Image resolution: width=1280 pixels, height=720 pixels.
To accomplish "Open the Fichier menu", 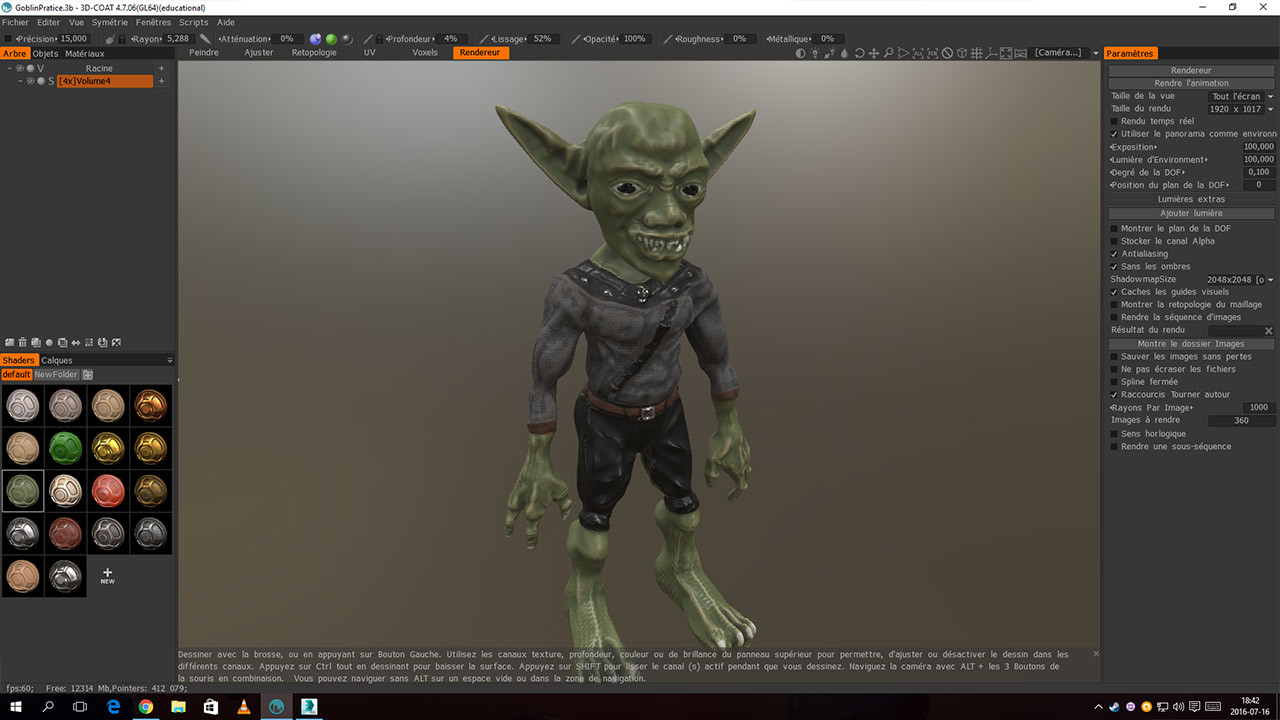I will pyautogui.click(x=15, y=22).
